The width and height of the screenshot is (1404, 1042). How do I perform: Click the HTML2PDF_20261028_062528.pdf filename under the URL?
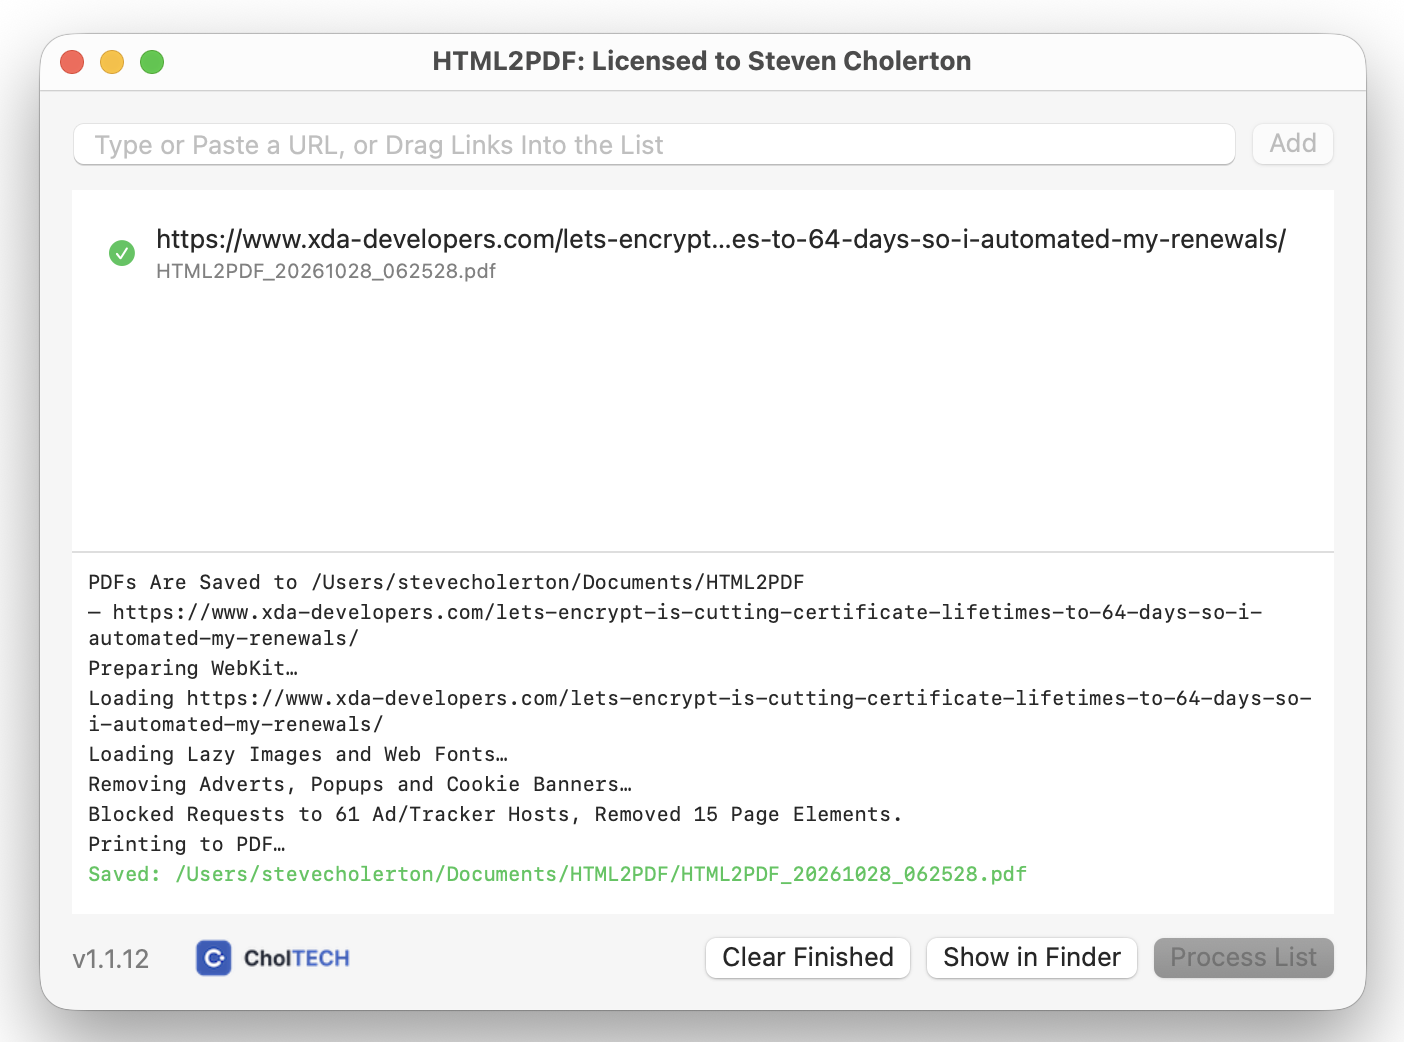click(x=326, y=271)
